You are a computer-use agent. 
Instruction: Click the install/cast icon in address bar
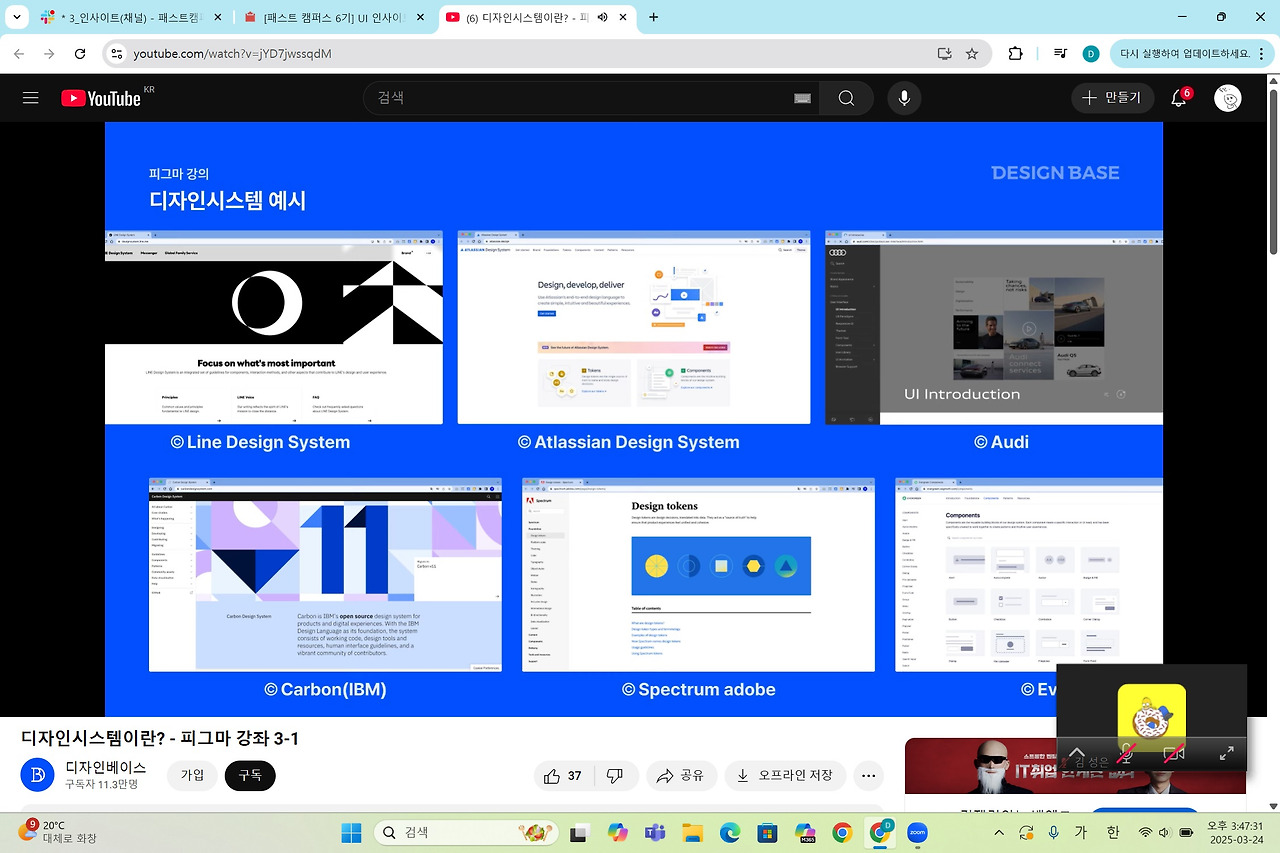944,53
